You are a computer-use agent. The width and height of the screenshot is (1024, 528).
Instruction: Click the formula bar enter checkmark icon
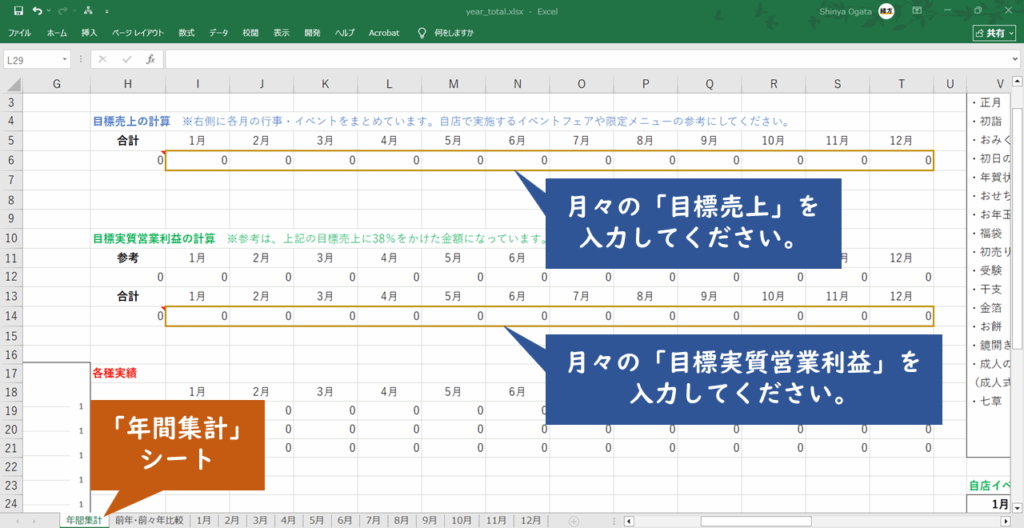[x=126, y=60]
